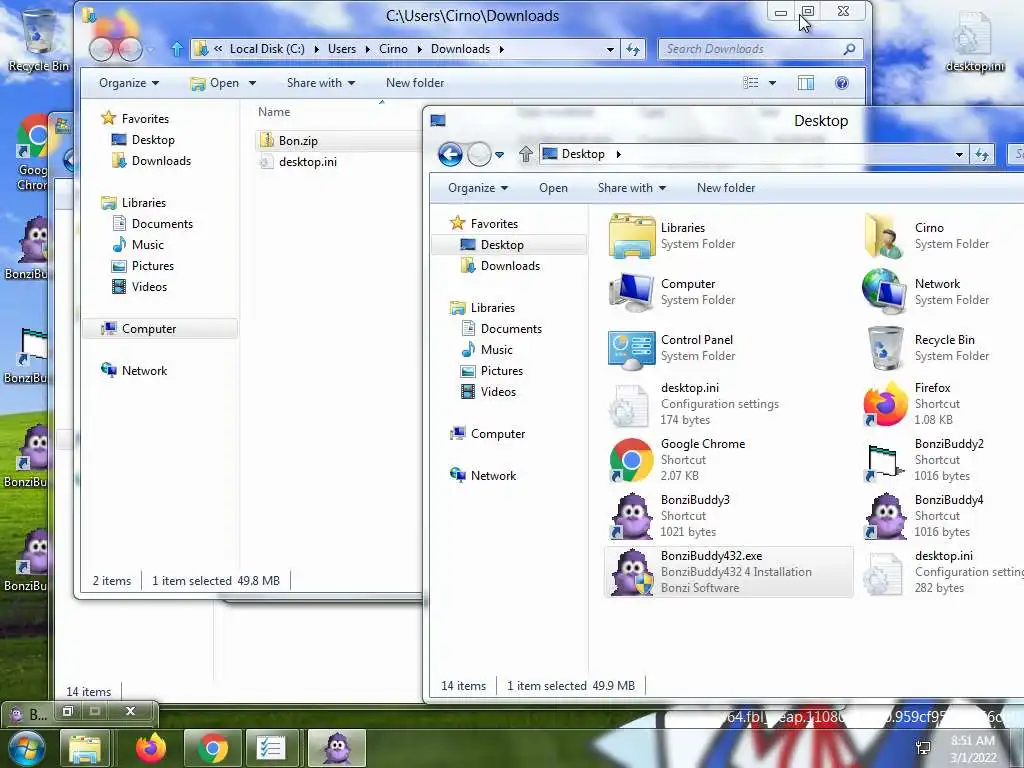The width and height of the screenshot is (1024, 768).
Task: Open Firefox from the taskbar
Action: point(151,748)
